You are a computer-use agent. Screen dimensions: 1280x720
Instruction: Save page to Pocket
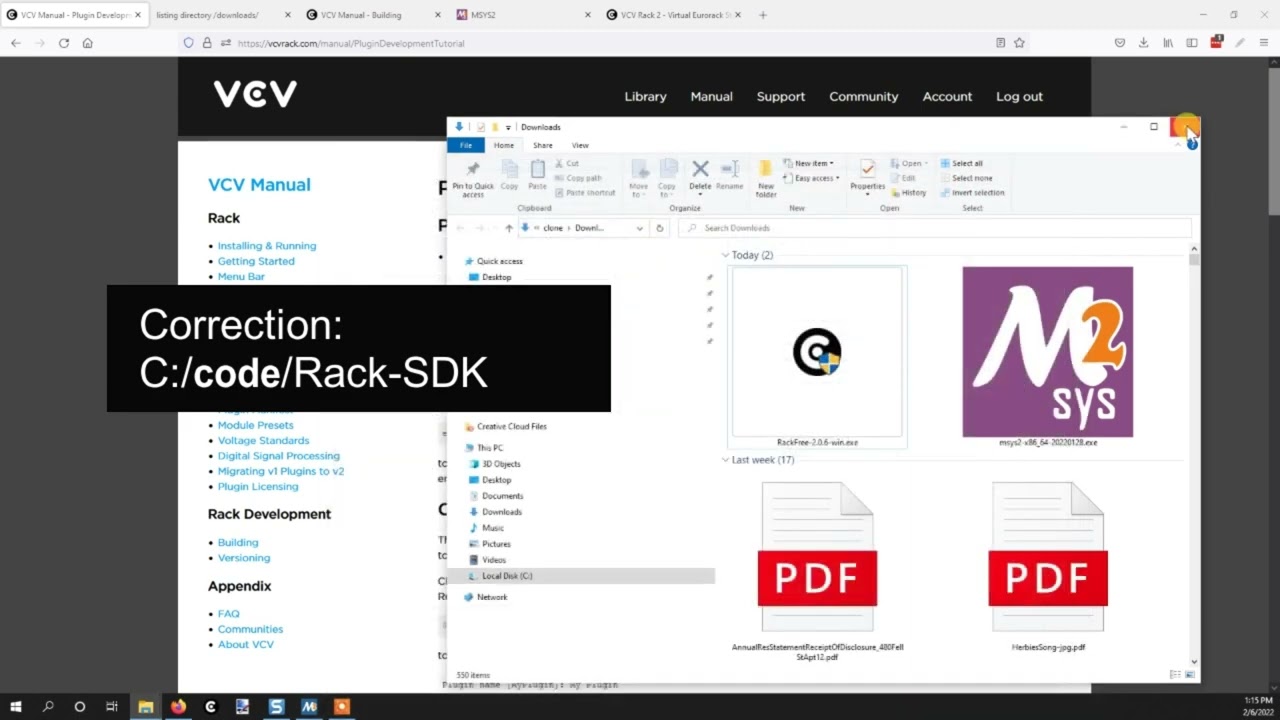[x=1120, y=43]
